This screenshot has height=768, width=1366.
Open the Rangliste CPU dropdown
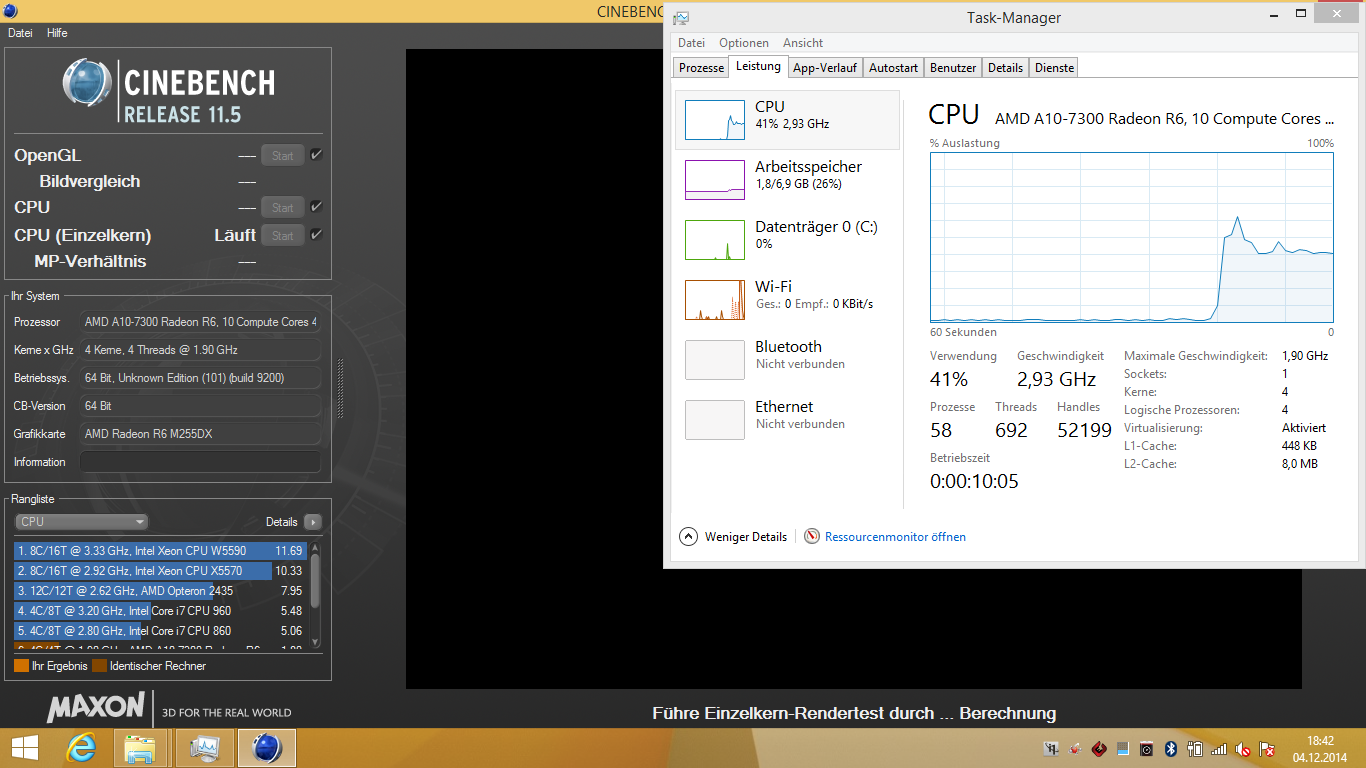pyautogui.click(x=81, y=522)
